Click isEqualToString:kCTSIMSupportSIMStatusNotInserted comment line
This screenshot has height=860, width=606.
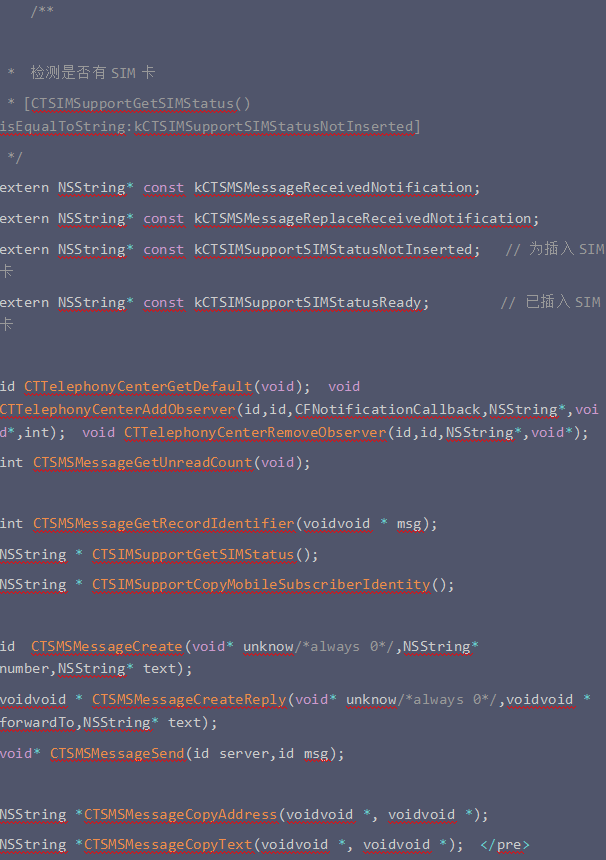(210, 127)
